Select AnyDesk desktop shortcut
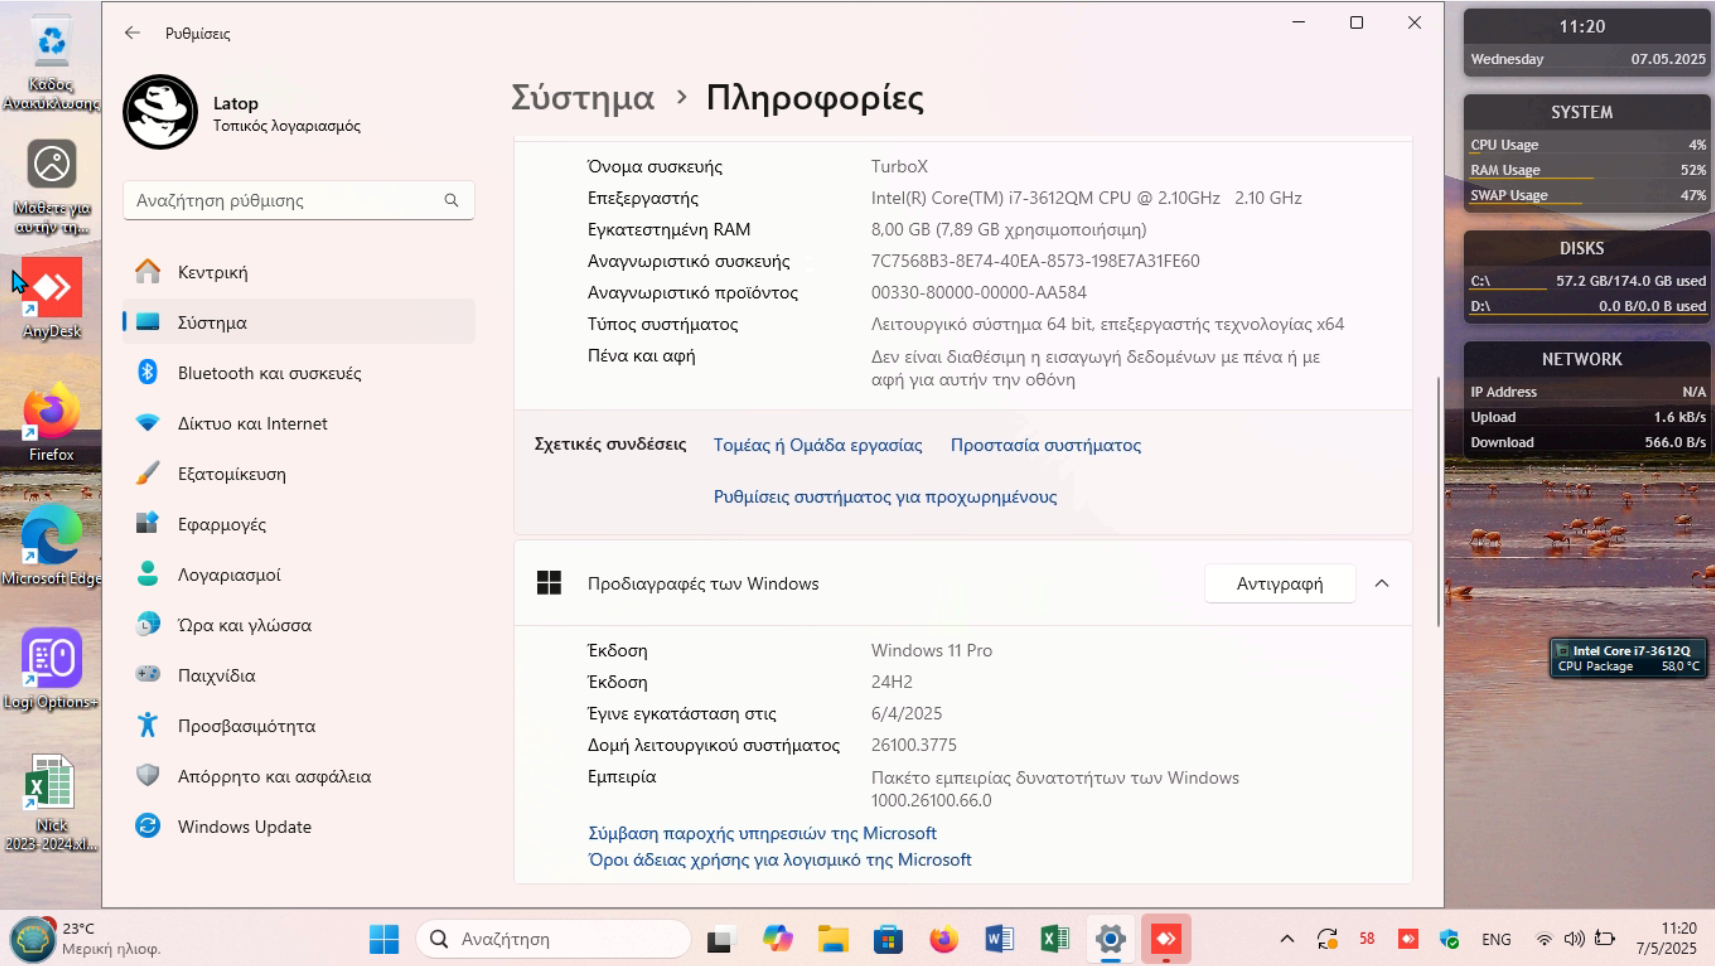This screenshot has width=1715, height=966. (x=51, y=298)
